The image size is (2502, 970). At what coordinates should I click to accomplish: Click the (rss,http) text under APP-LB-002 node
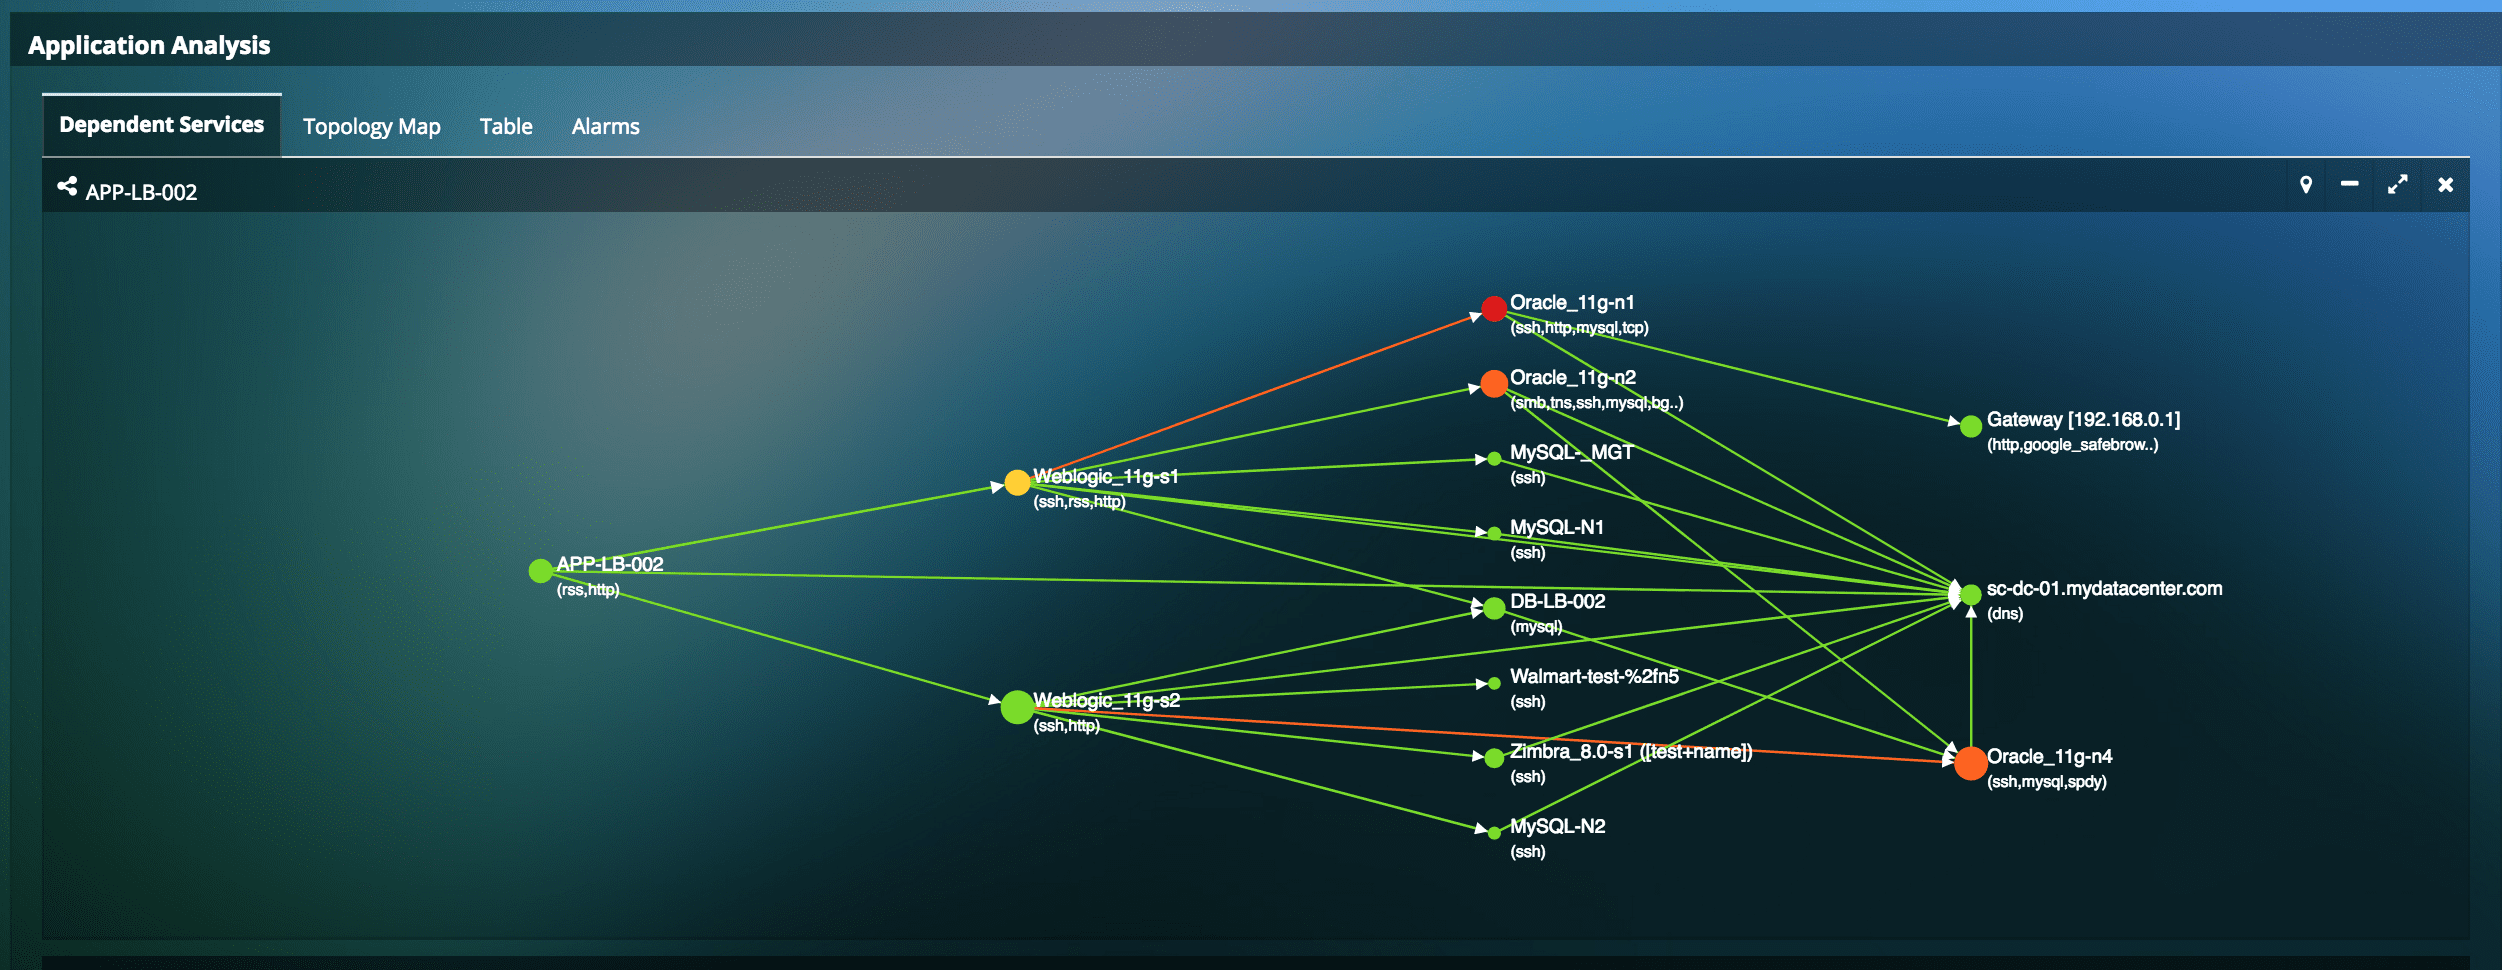(x=588, y=590)
